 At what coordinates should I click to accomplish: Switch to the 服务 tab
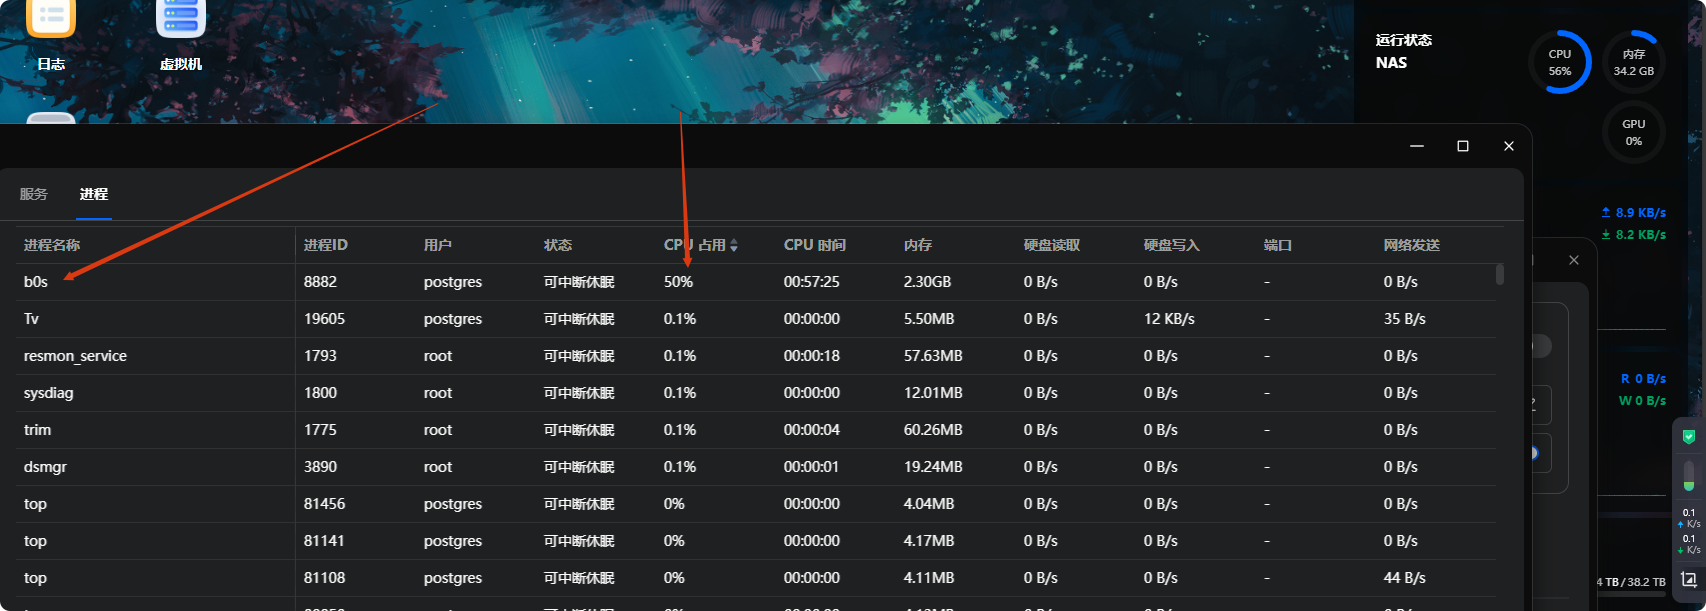[x=34, y=194]
